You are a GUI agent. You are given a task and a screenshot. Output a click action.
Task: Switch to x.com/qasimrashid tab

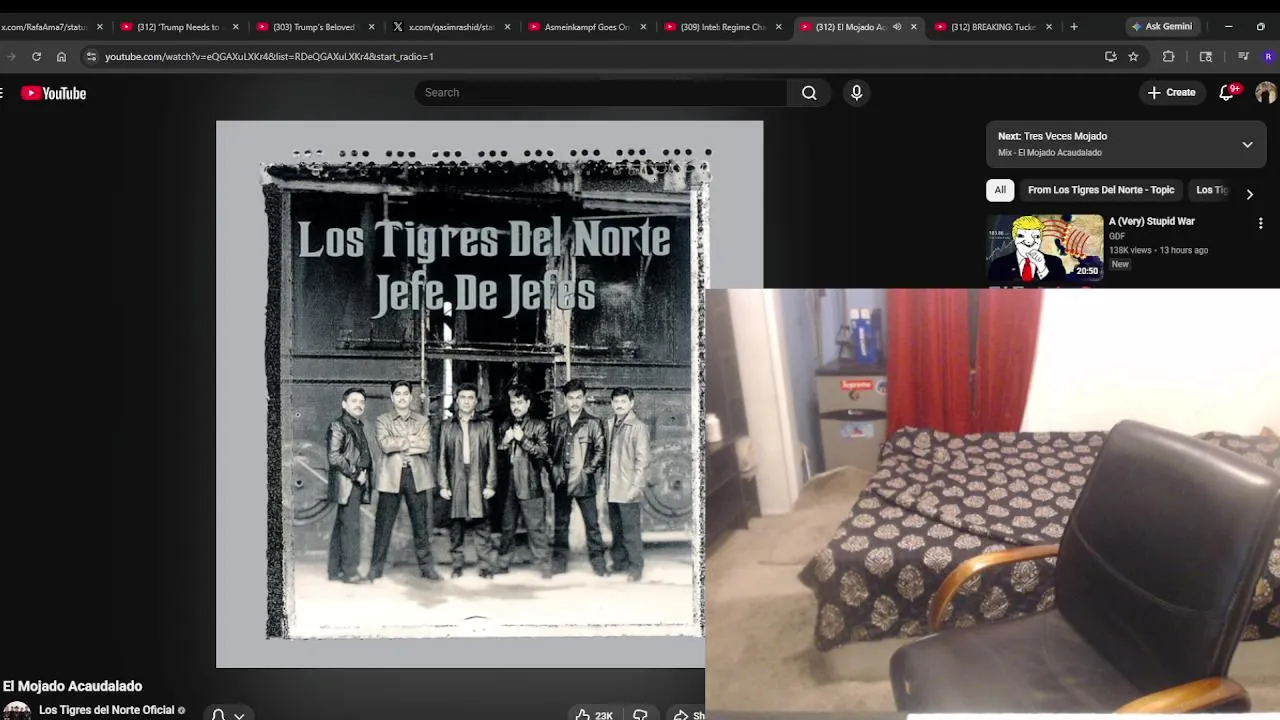click(x=450, y=27)
